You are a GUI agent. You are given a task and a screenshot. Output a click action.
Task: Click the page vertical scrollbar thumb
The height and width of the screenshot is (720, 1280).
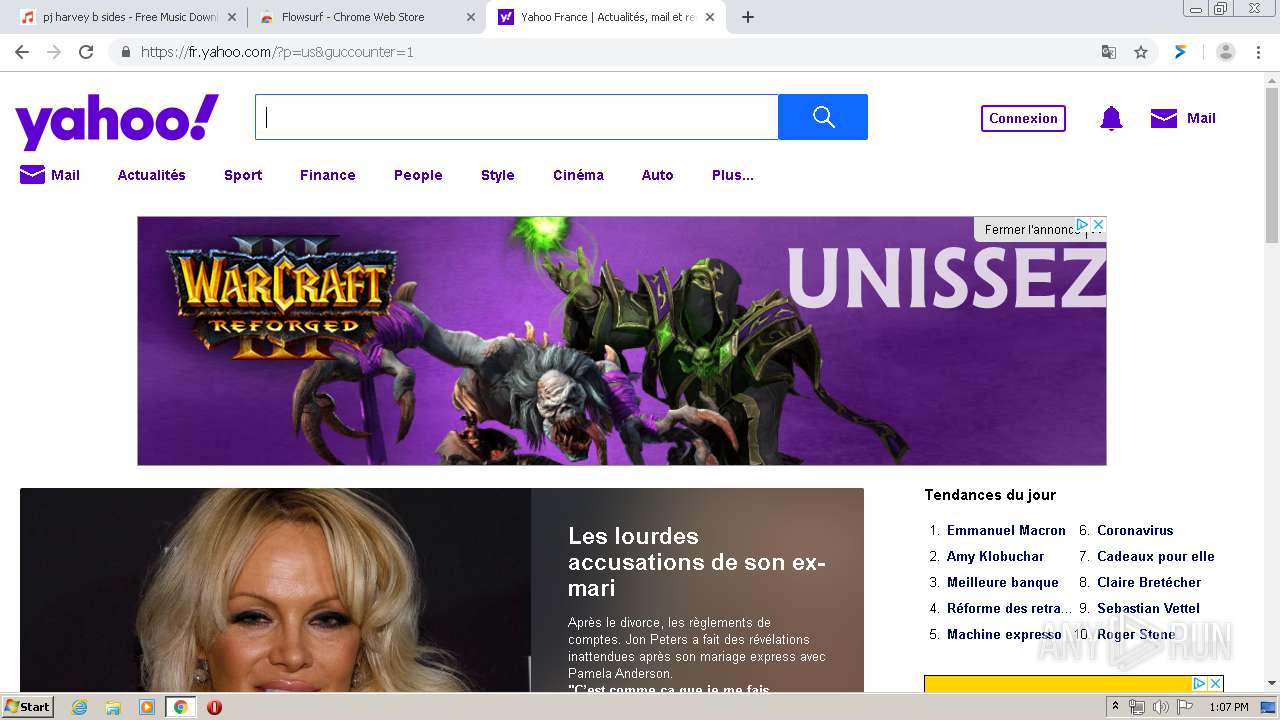point(1272,165)
